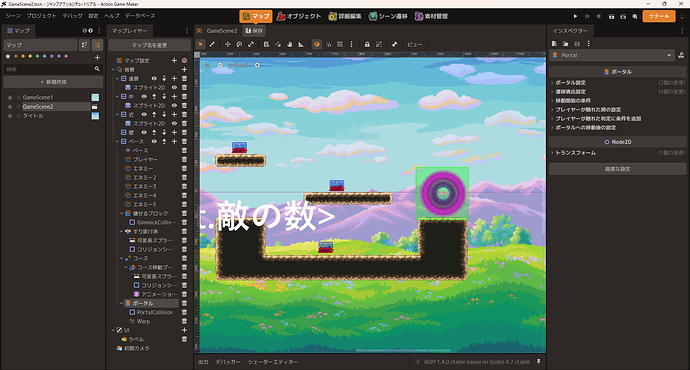690x370 pixels.
Task: Open the Portal node dropdown in inspector
Action: tap(612, 55)
